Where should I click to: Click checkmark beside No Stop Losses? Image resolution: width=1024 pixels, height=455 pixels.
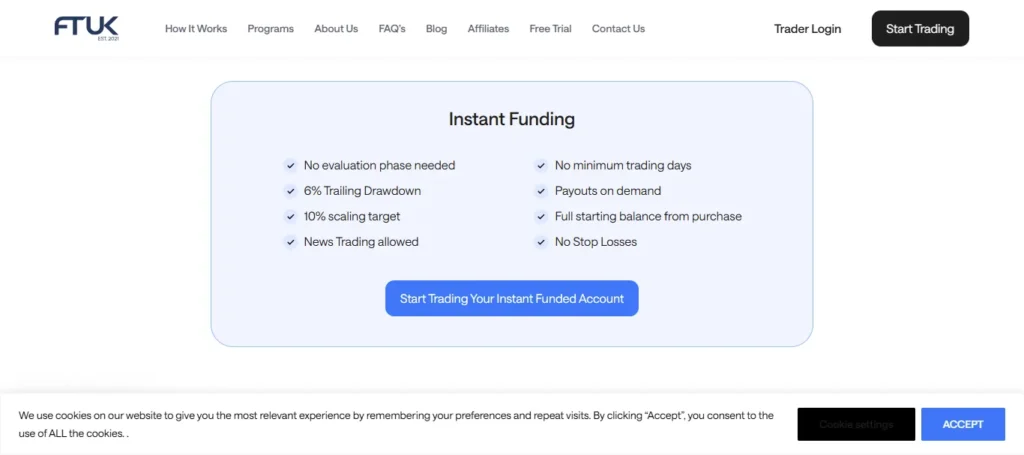(541, 242)
